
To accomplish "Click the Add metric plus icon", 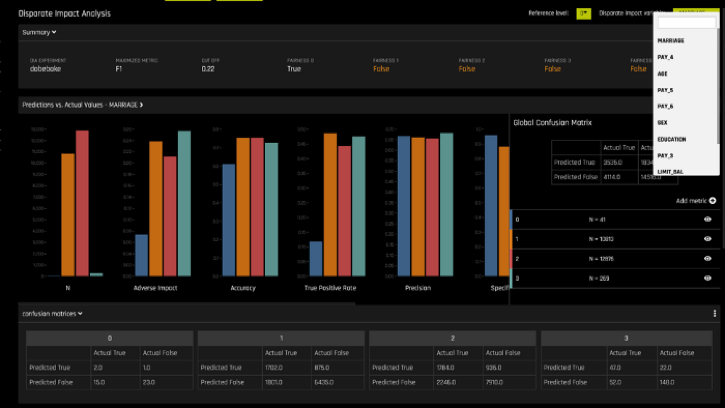I will 712,201.
